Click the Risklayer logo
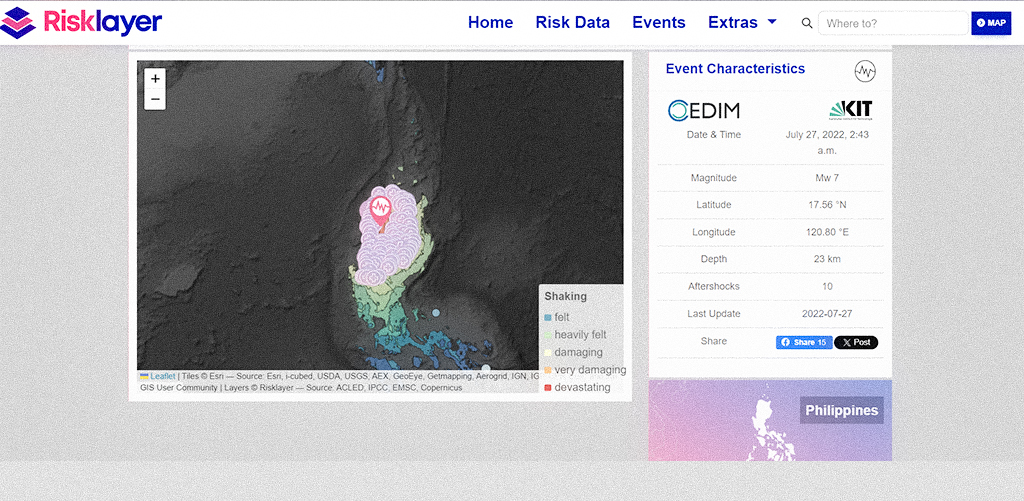Screen dimensions: 1024x501 (x=82, y=23)
